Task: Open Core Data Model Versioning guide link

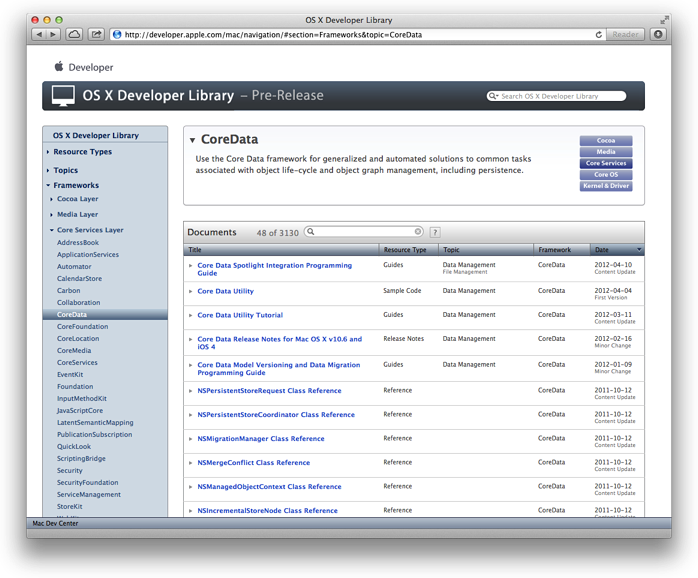Action: (x=279, y=369)
